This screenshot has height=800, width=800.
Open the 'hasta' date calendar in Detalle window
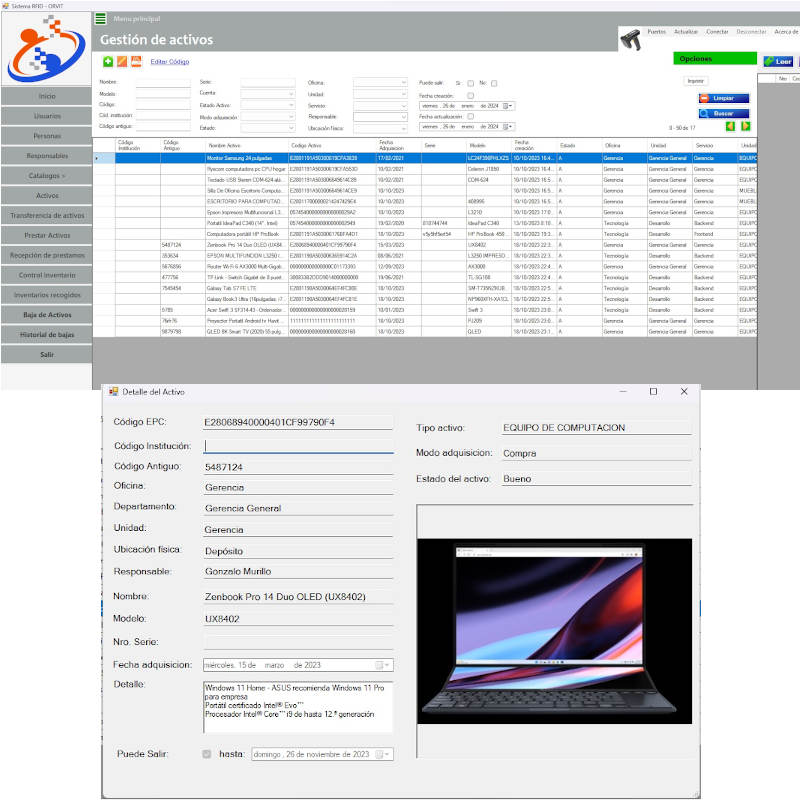tap(383, 754)
